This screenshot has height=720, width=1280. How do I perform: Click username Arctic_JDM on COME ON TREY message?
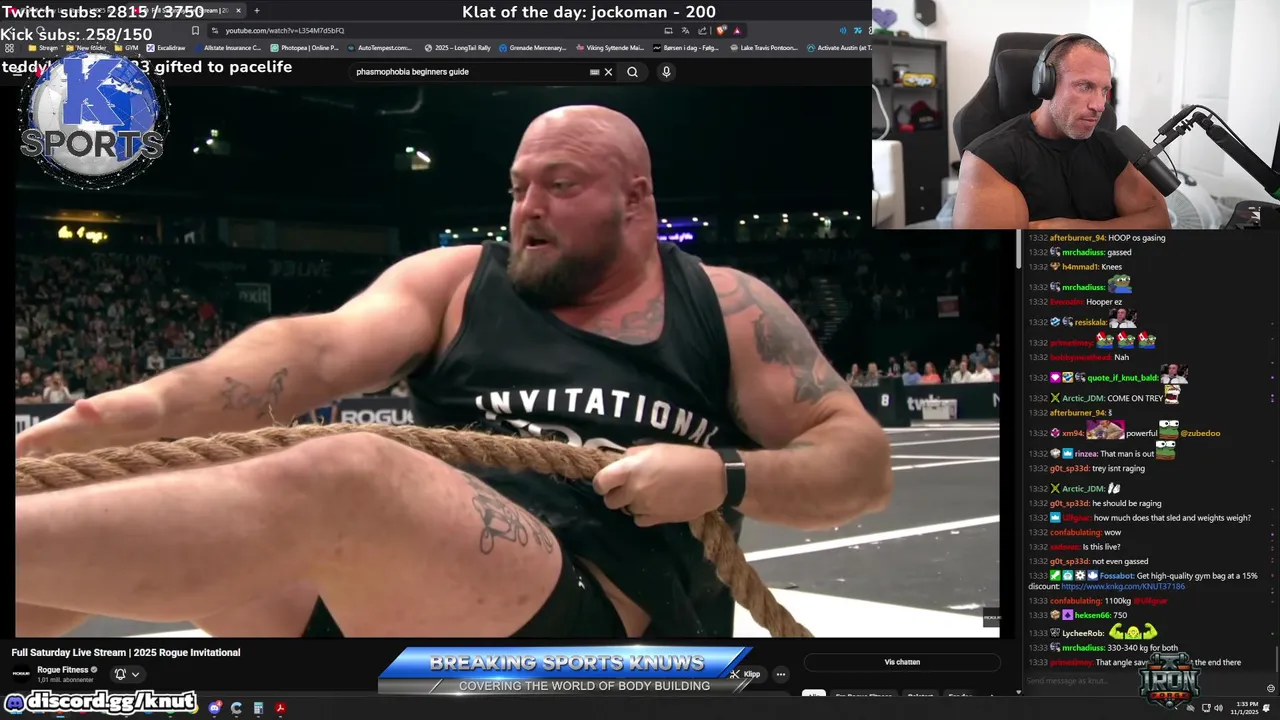(1083, 398)
